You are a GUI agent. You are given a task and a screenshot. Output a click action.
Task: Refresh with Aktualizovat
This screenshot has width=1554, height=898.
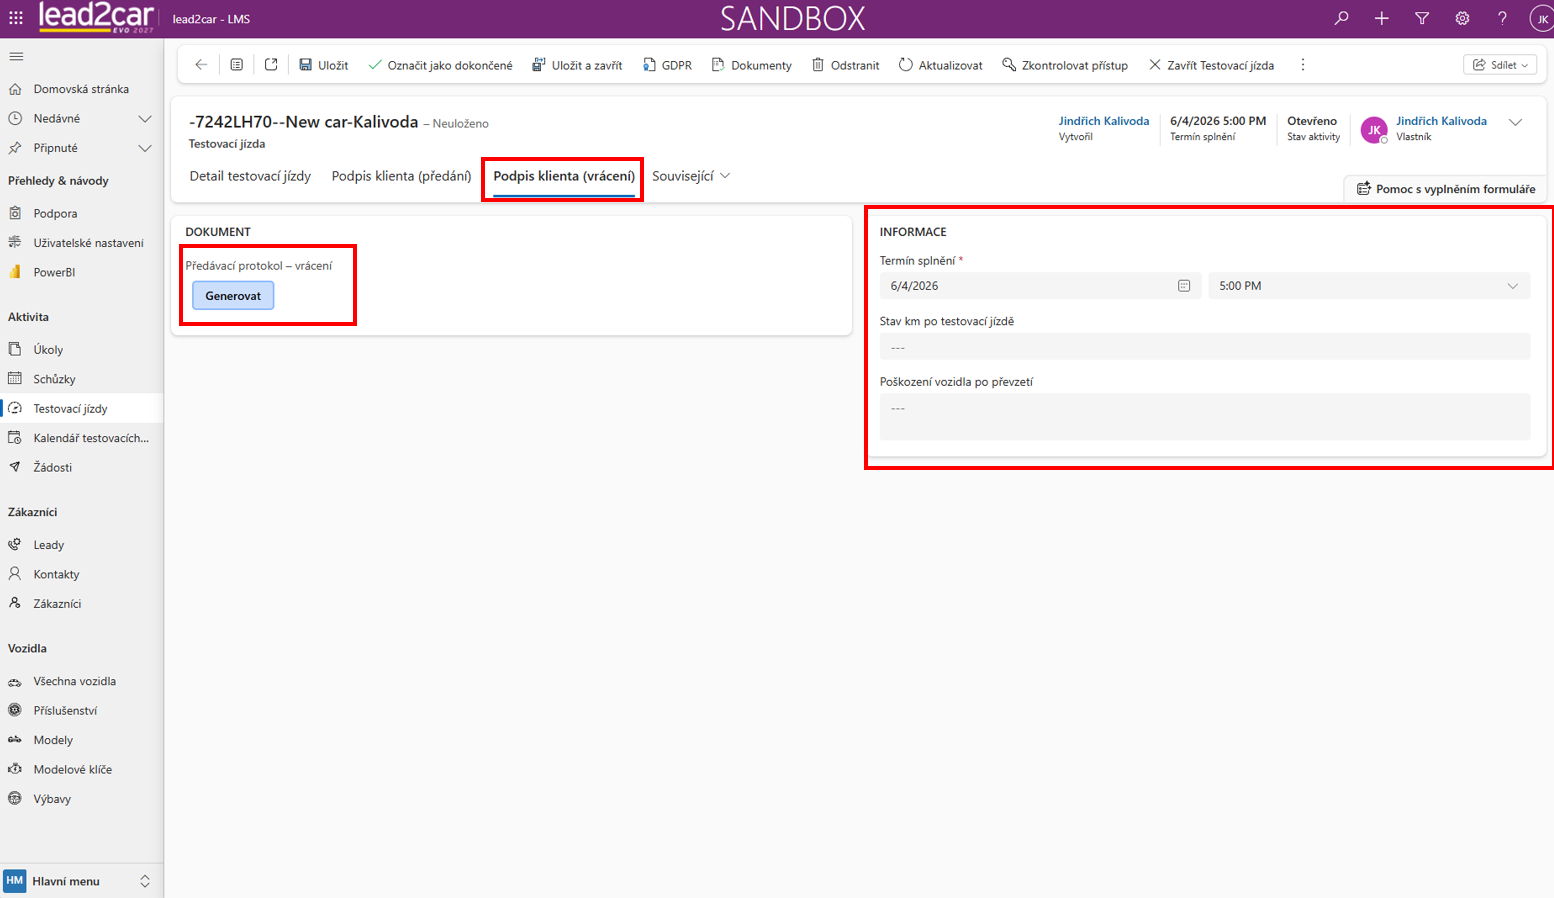(x=940, y=65)
